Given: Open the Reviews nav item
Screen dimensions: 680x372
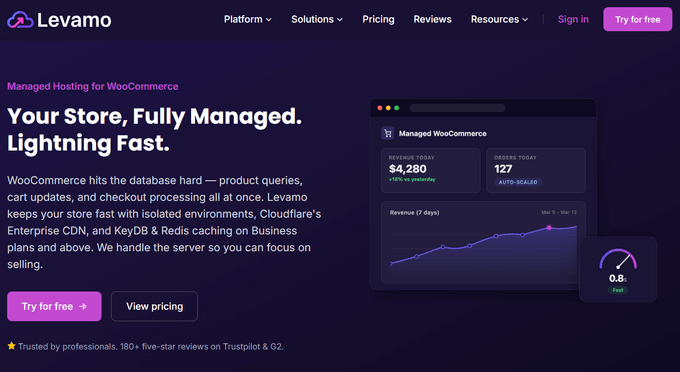Looking at the screenshot, I should (432, 20).
